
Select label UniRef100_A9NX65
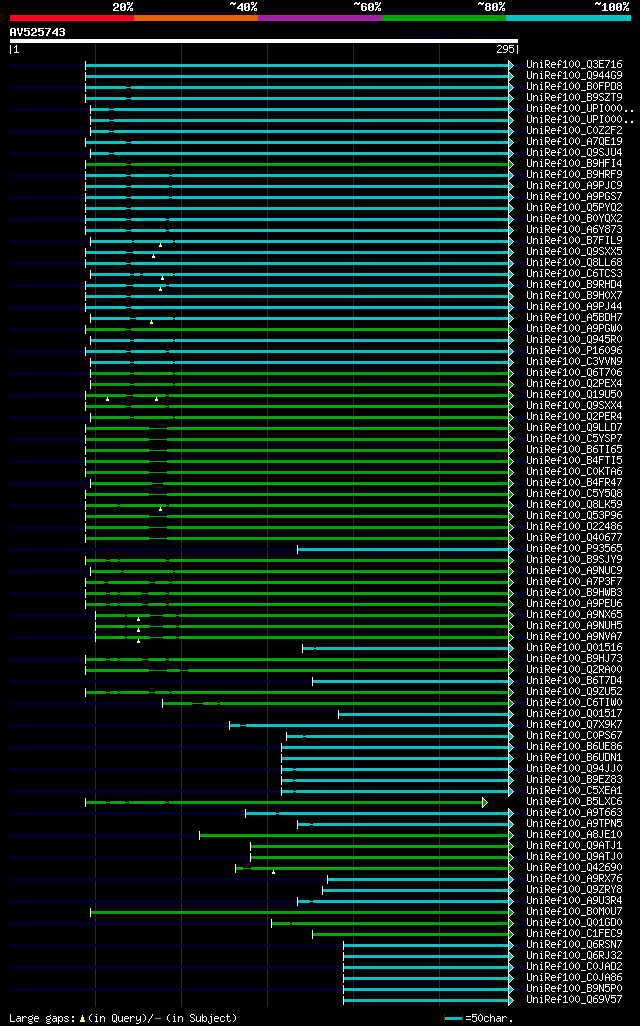tap(575, 614)
